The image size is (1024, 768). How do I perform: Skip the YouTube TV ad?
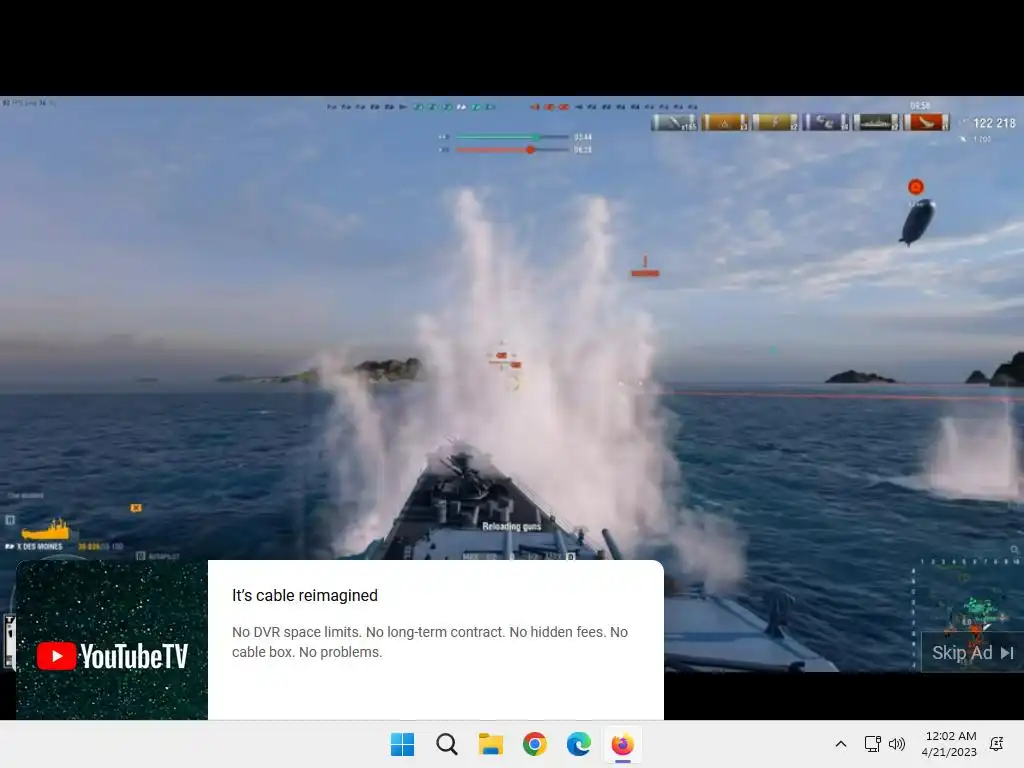click(972, 652)
